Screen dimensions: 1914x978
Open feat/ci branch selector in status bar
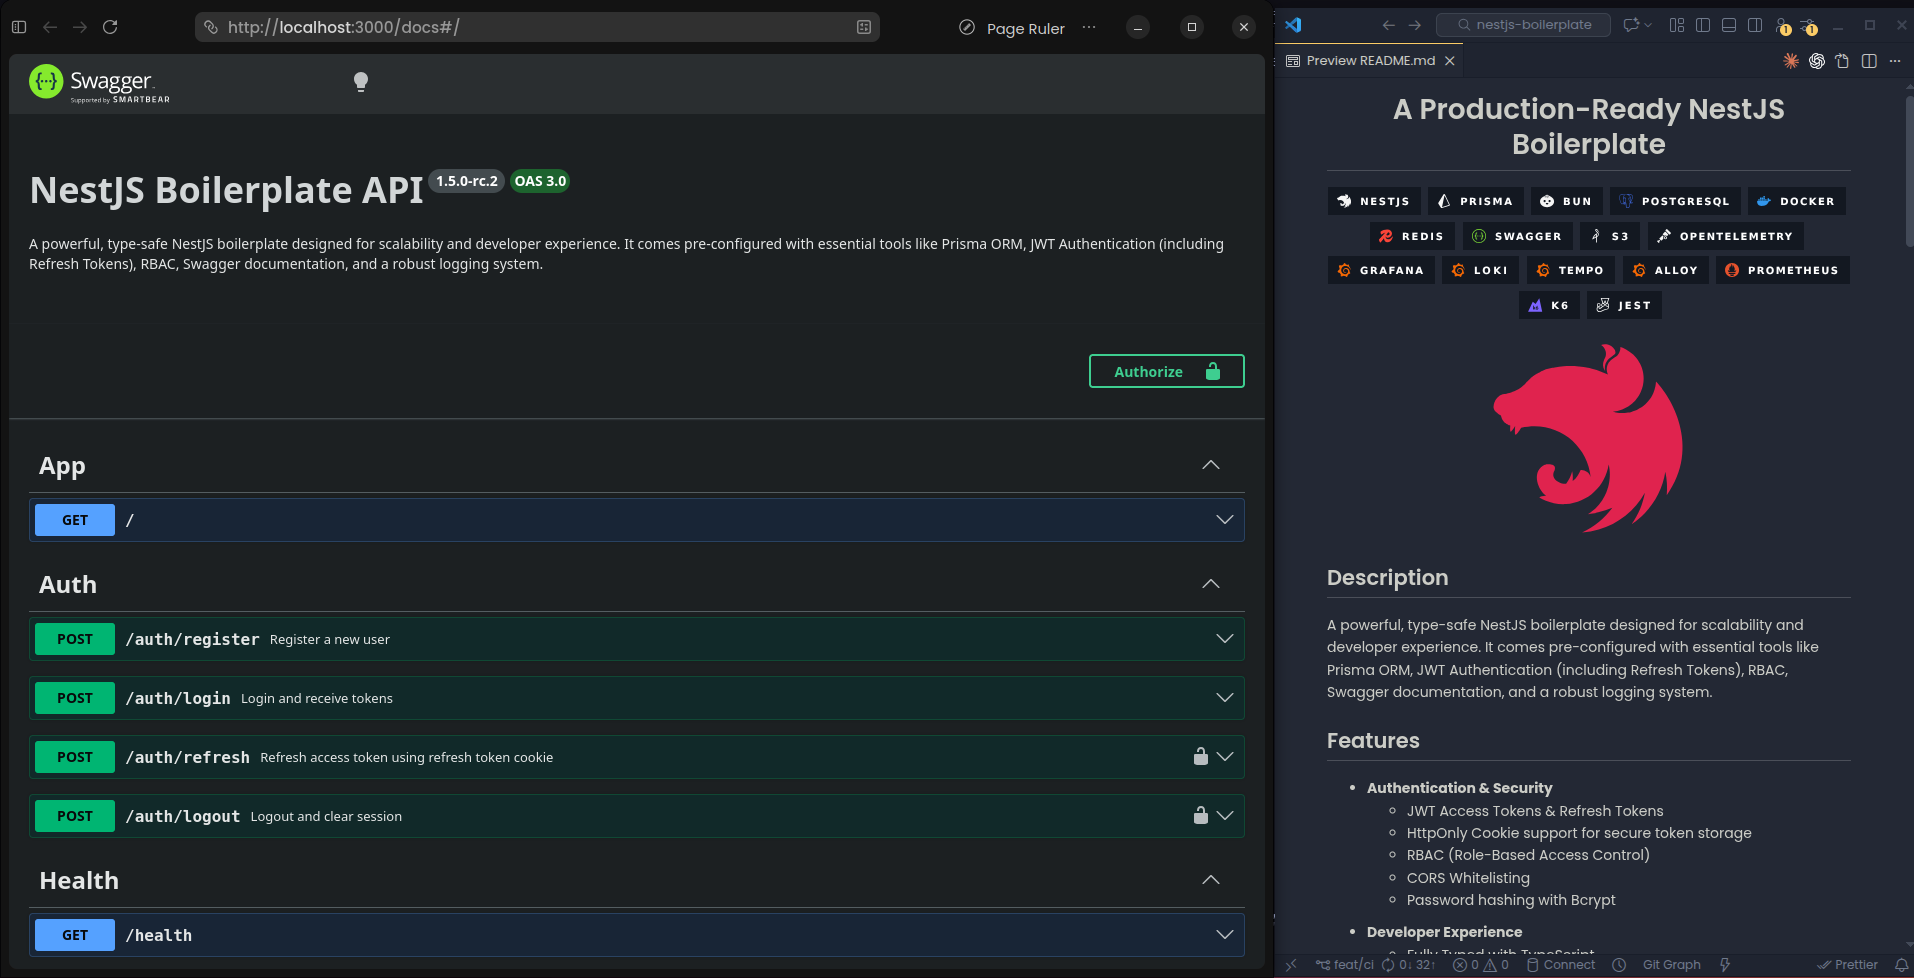[x=1345, y=965]
